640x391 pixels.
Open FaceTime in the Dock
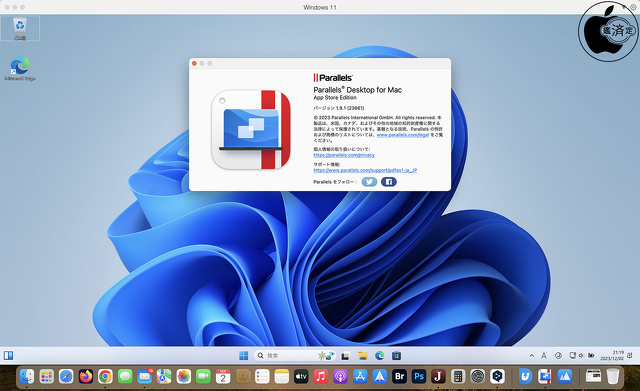click(203, 376)
